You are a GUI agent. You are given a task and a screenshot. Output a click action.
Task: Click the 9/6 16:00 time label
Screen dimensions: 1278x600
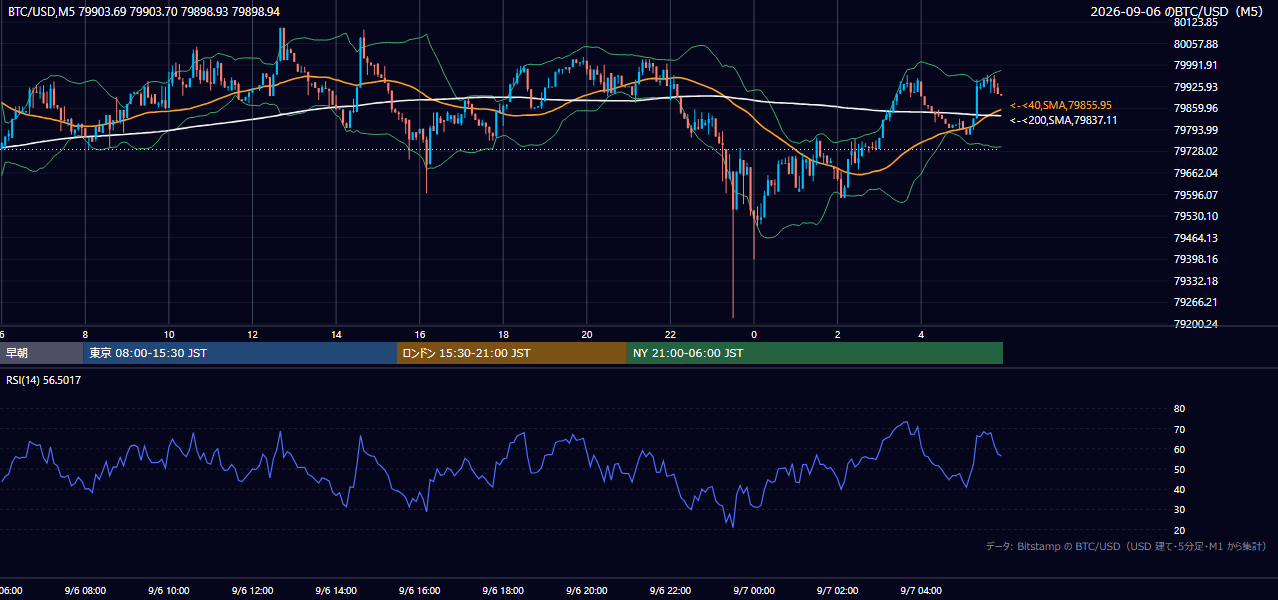tap(420, 591)
